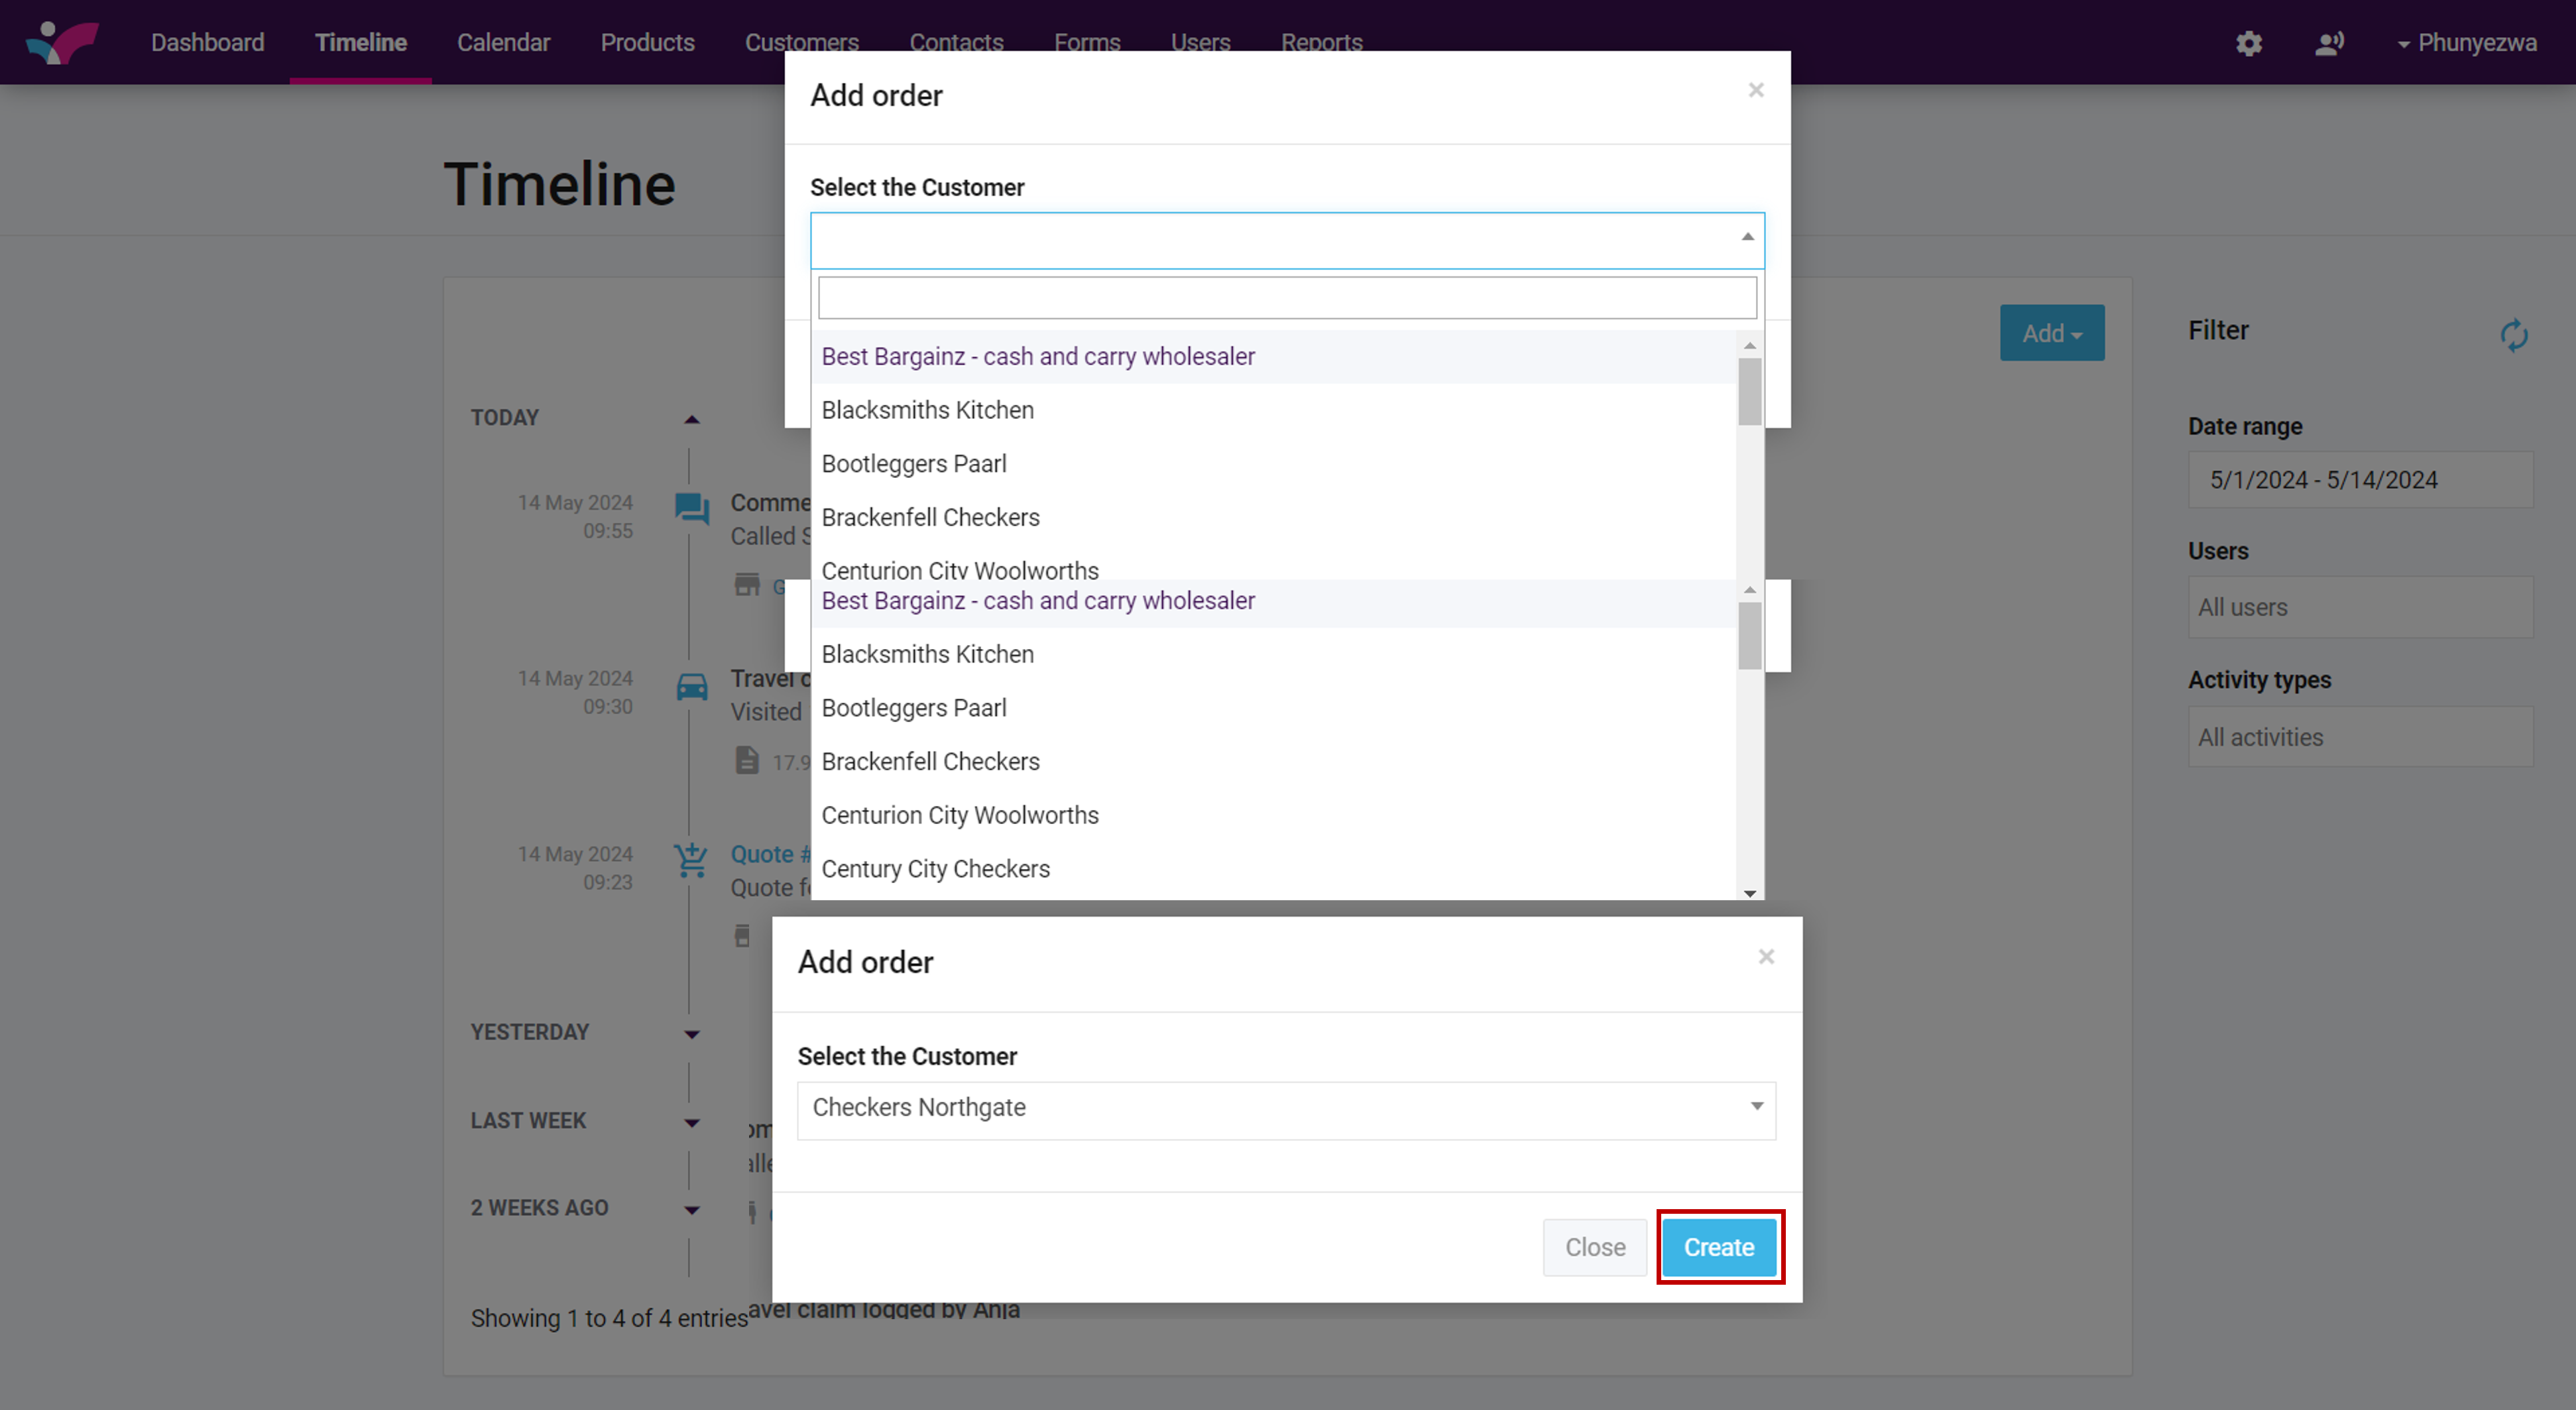Close the upper Add order dialog

click(x=1756, y=90)
